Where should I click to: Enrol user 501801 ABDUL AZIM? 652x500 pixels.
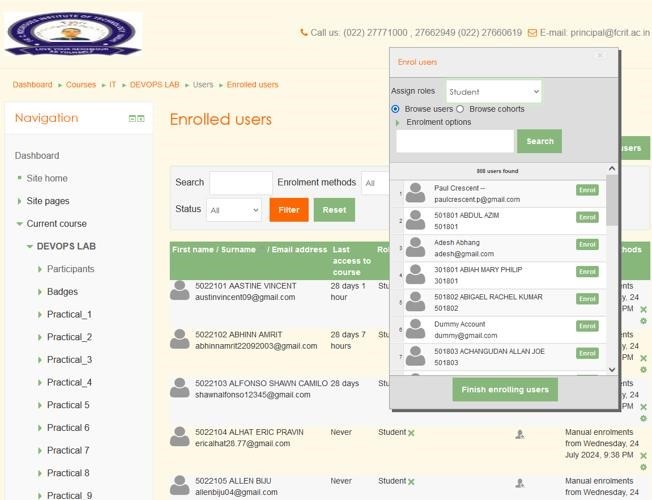point(587,217)
